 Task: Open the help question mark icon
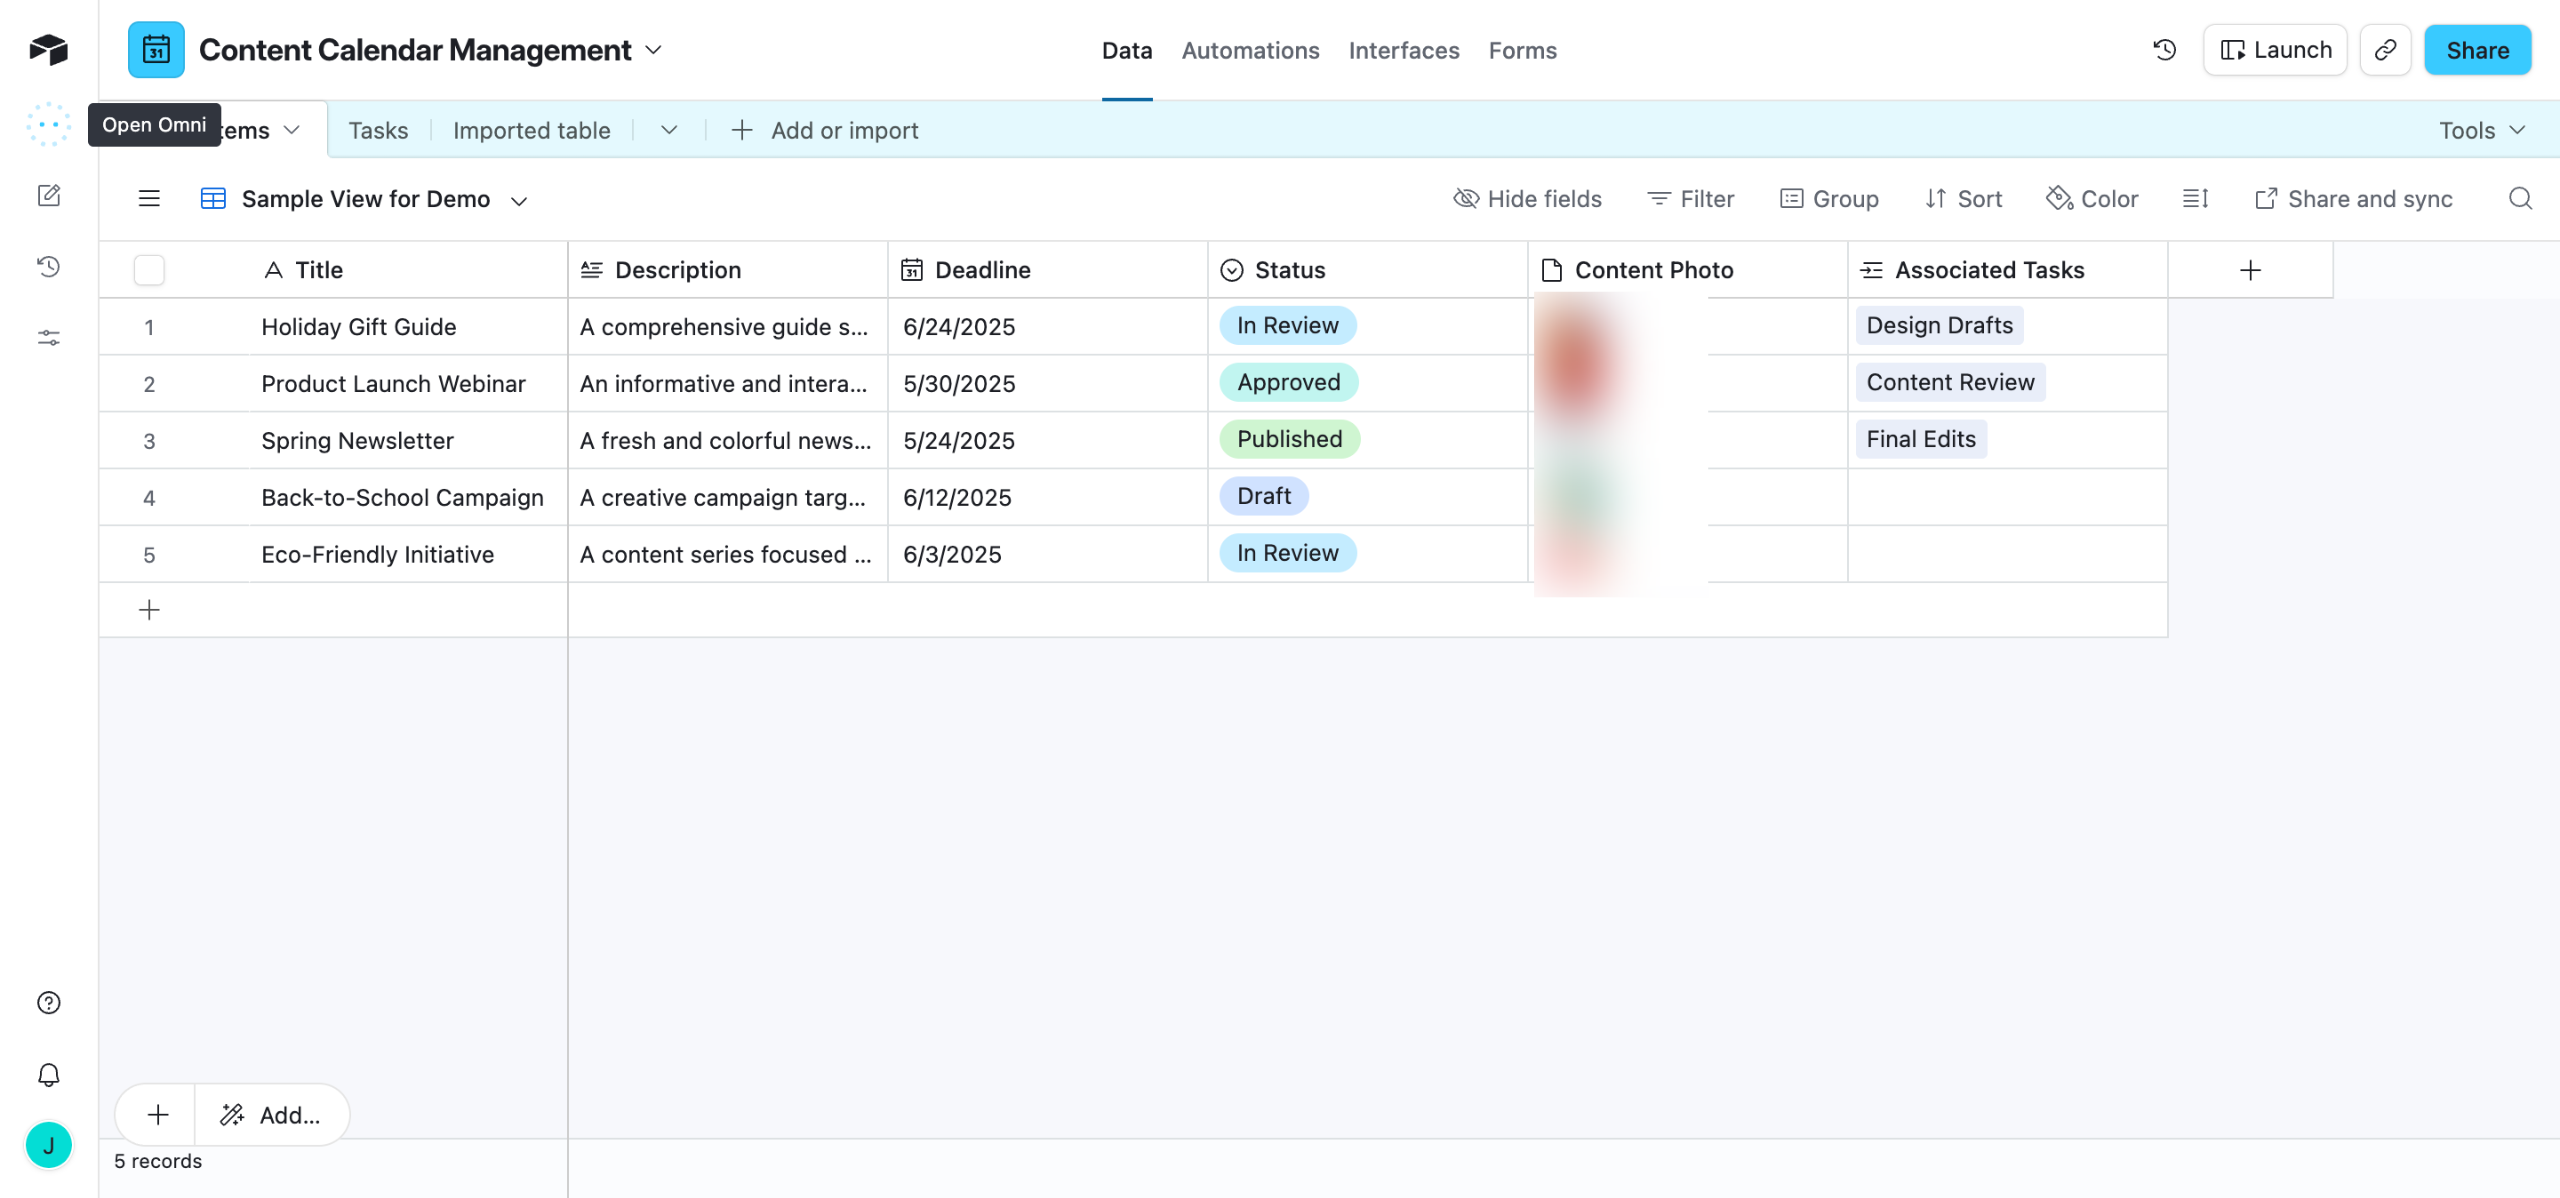(x=48, y=1003)
